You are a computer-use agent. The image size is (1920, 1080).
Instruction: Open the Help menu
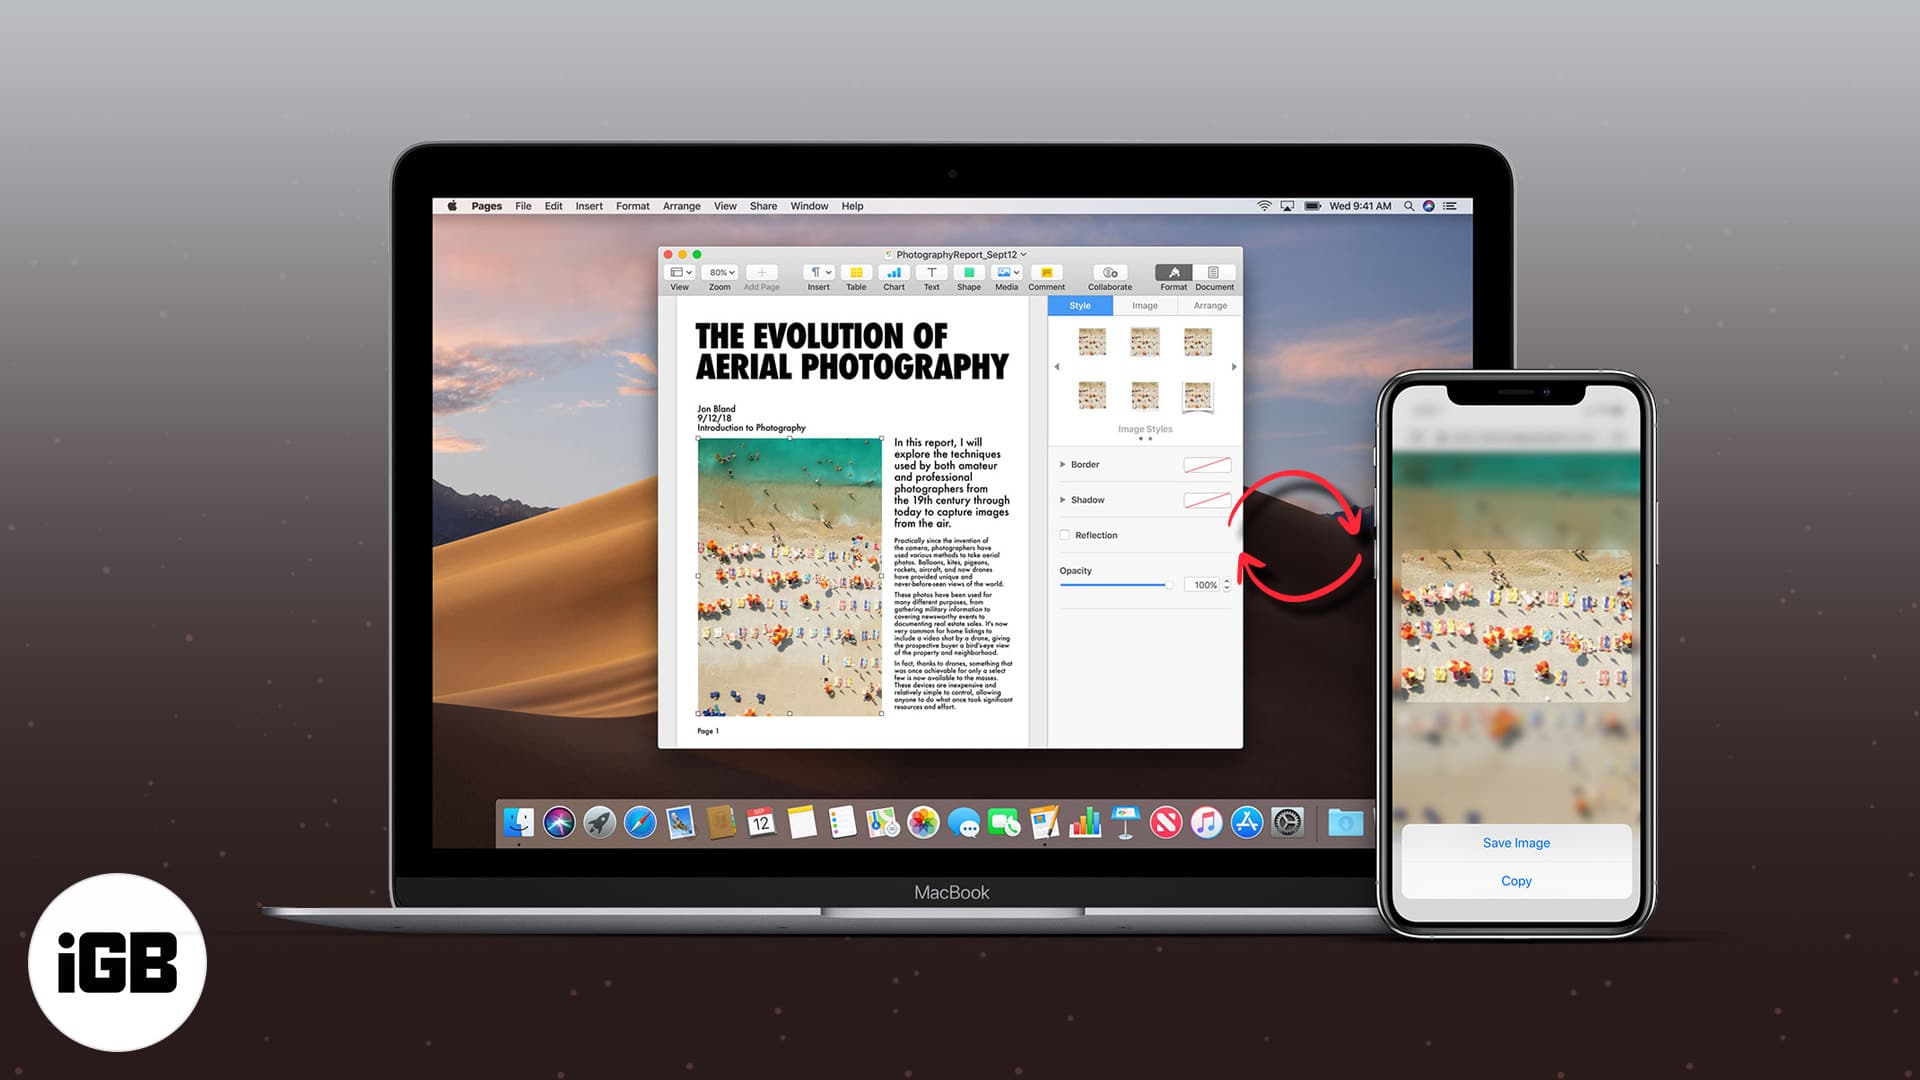coord(852,206)
